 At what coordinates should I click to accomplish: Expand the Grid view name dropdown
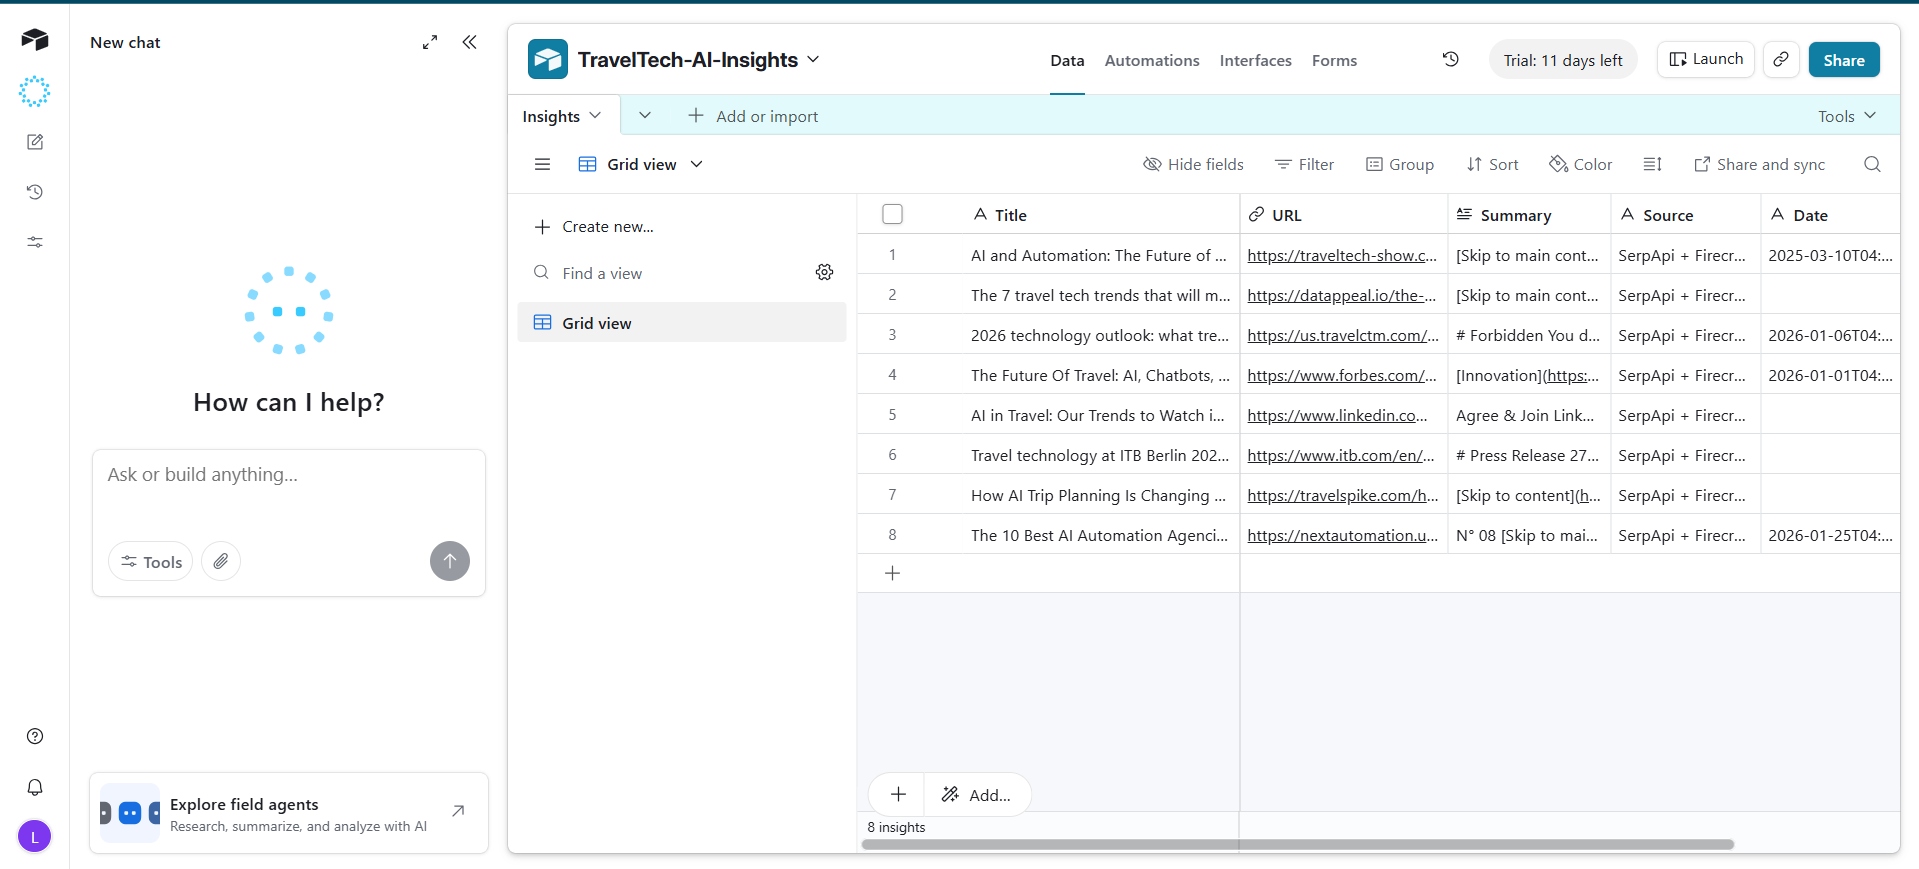click(x=697, y=164)
